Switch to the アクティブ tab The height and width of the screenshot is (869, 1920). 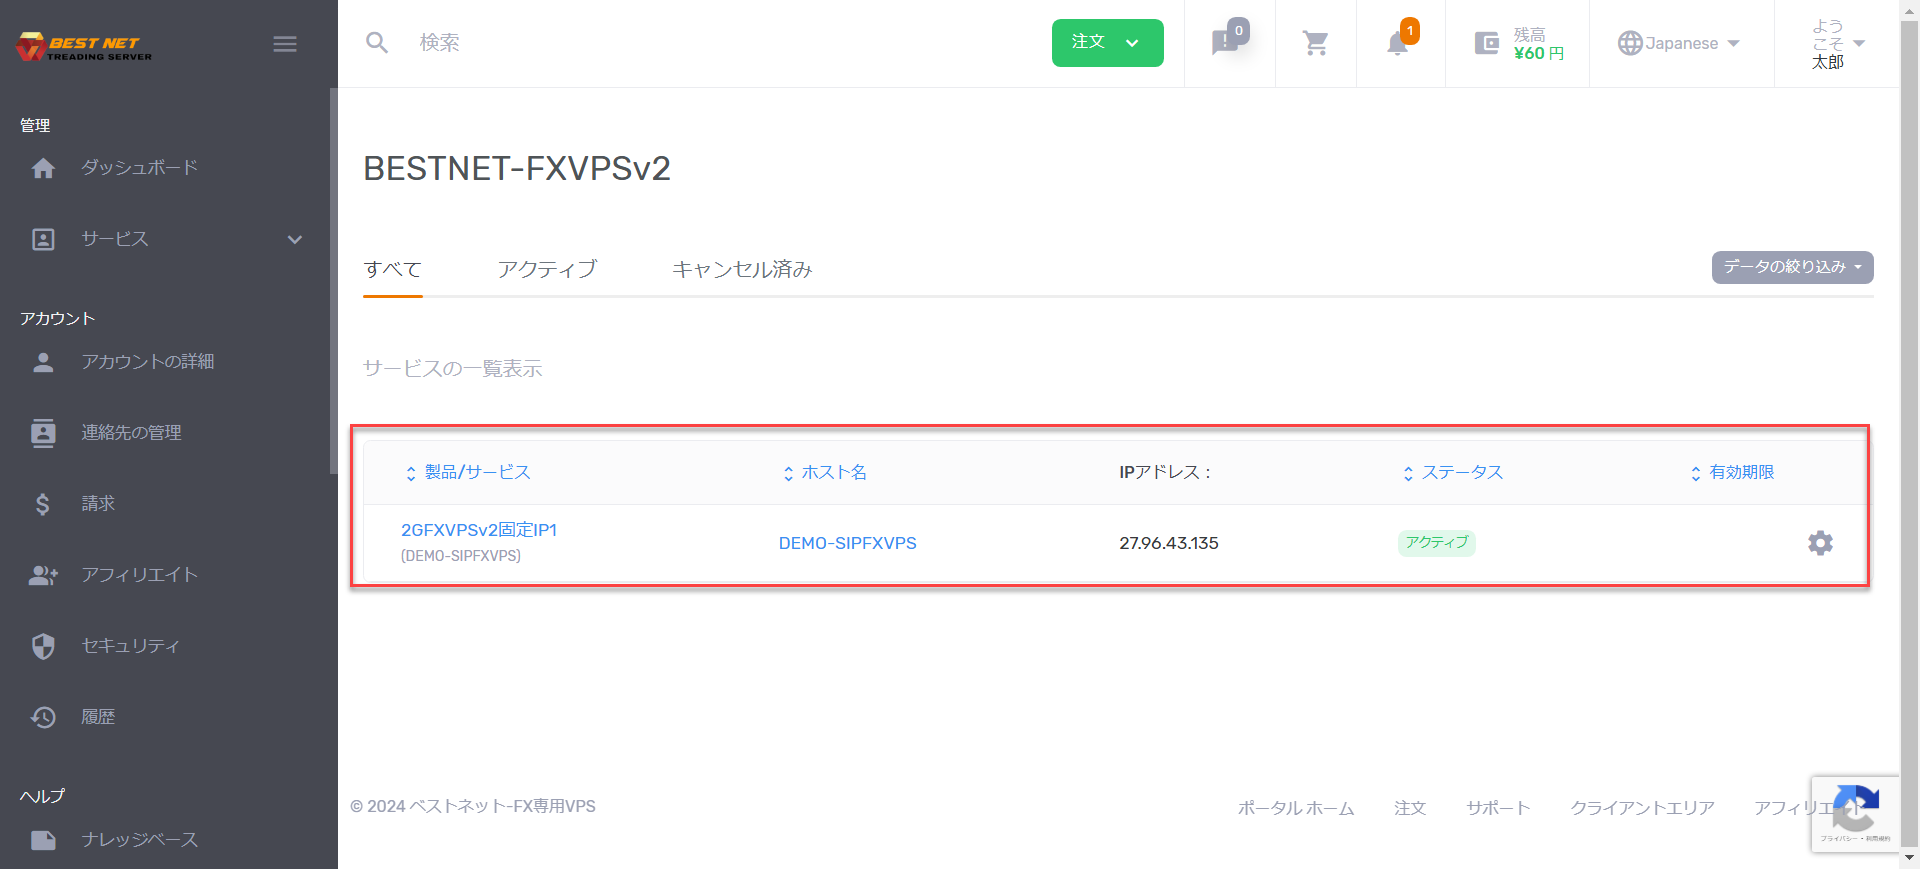(x=547, y=269)
